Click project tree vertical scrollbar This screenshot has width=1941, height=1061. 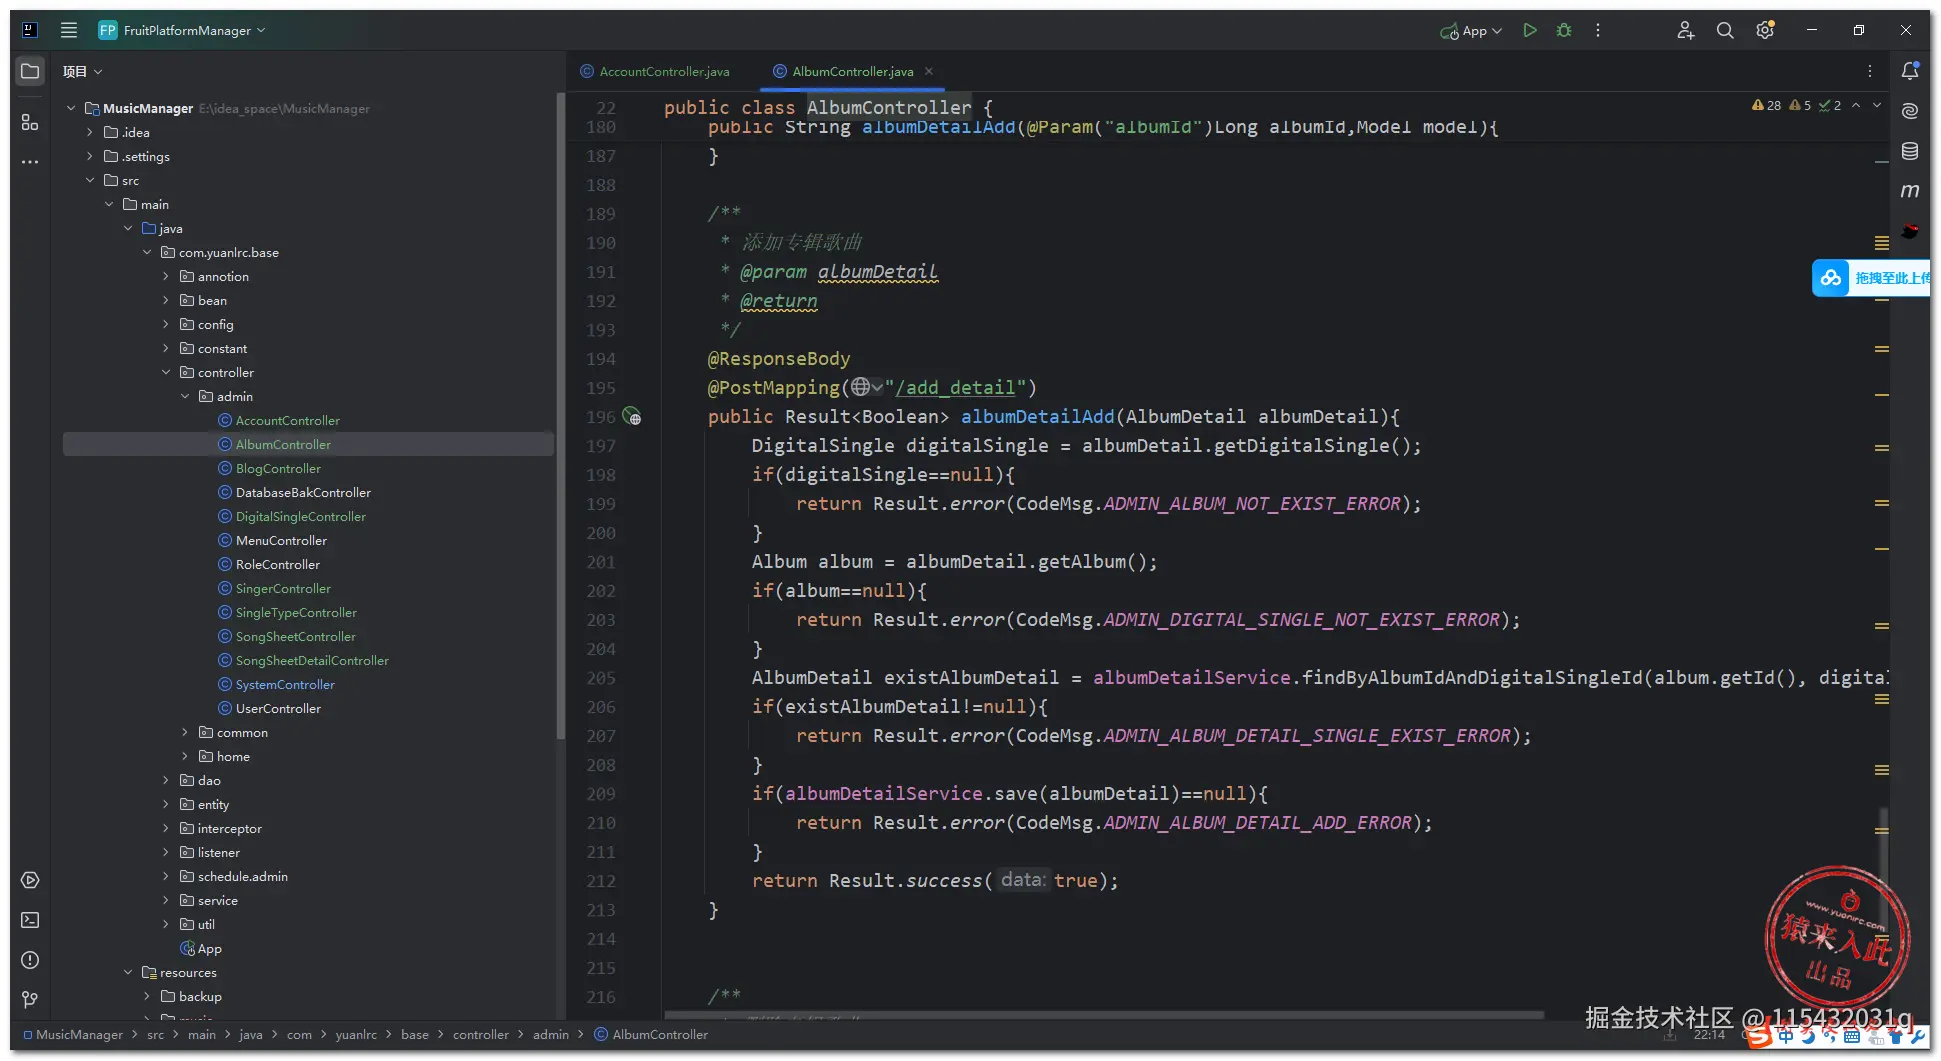(560, 415)
